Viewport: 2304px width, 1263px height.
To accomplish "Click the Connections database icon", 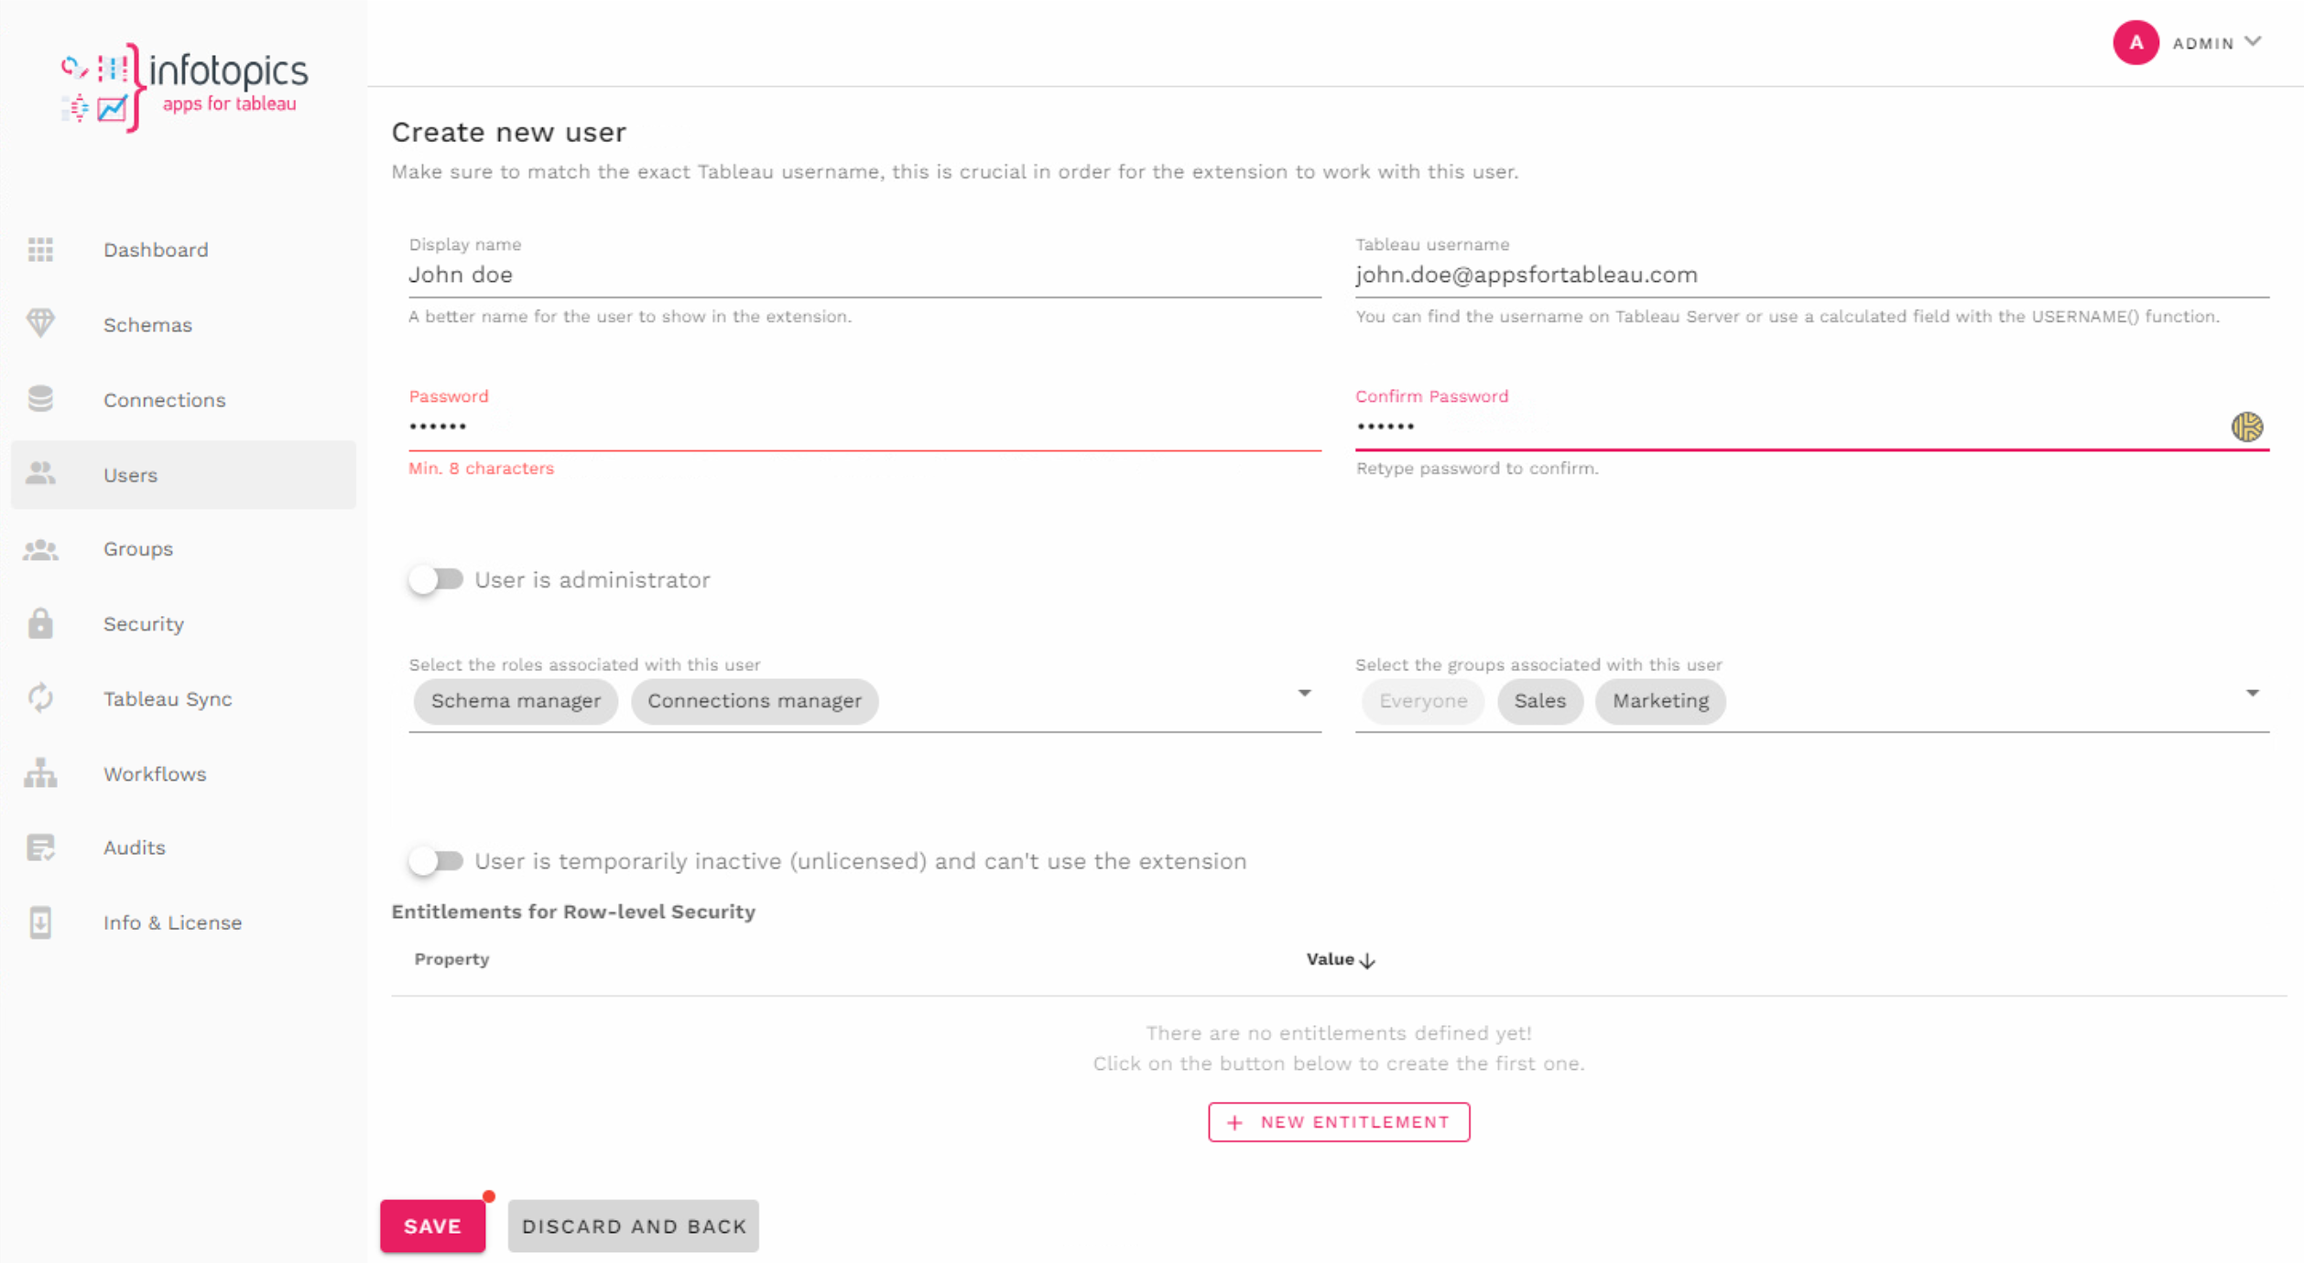I will 41,399.
